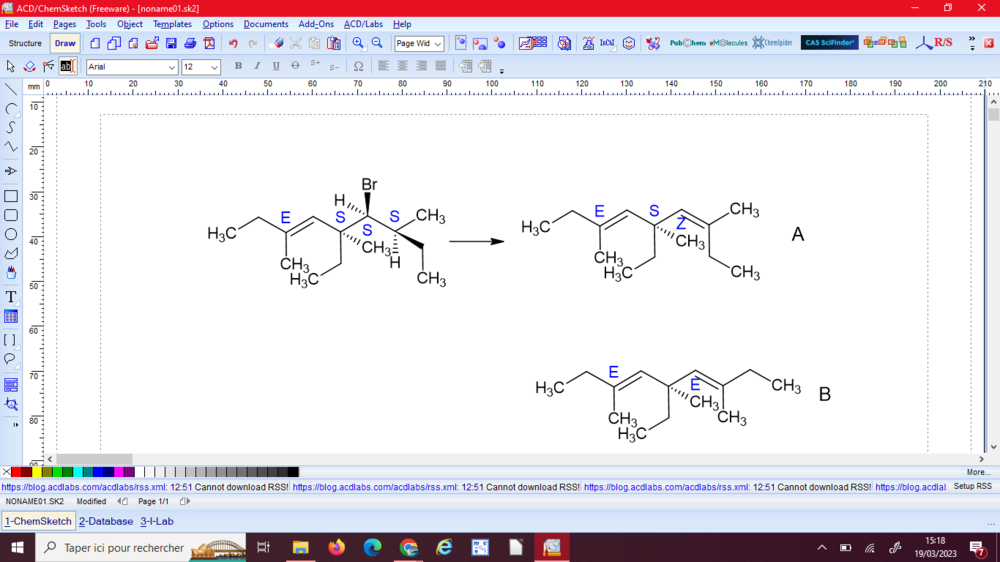
Task: Pick the red swatch in color palette
Action: 16,472
